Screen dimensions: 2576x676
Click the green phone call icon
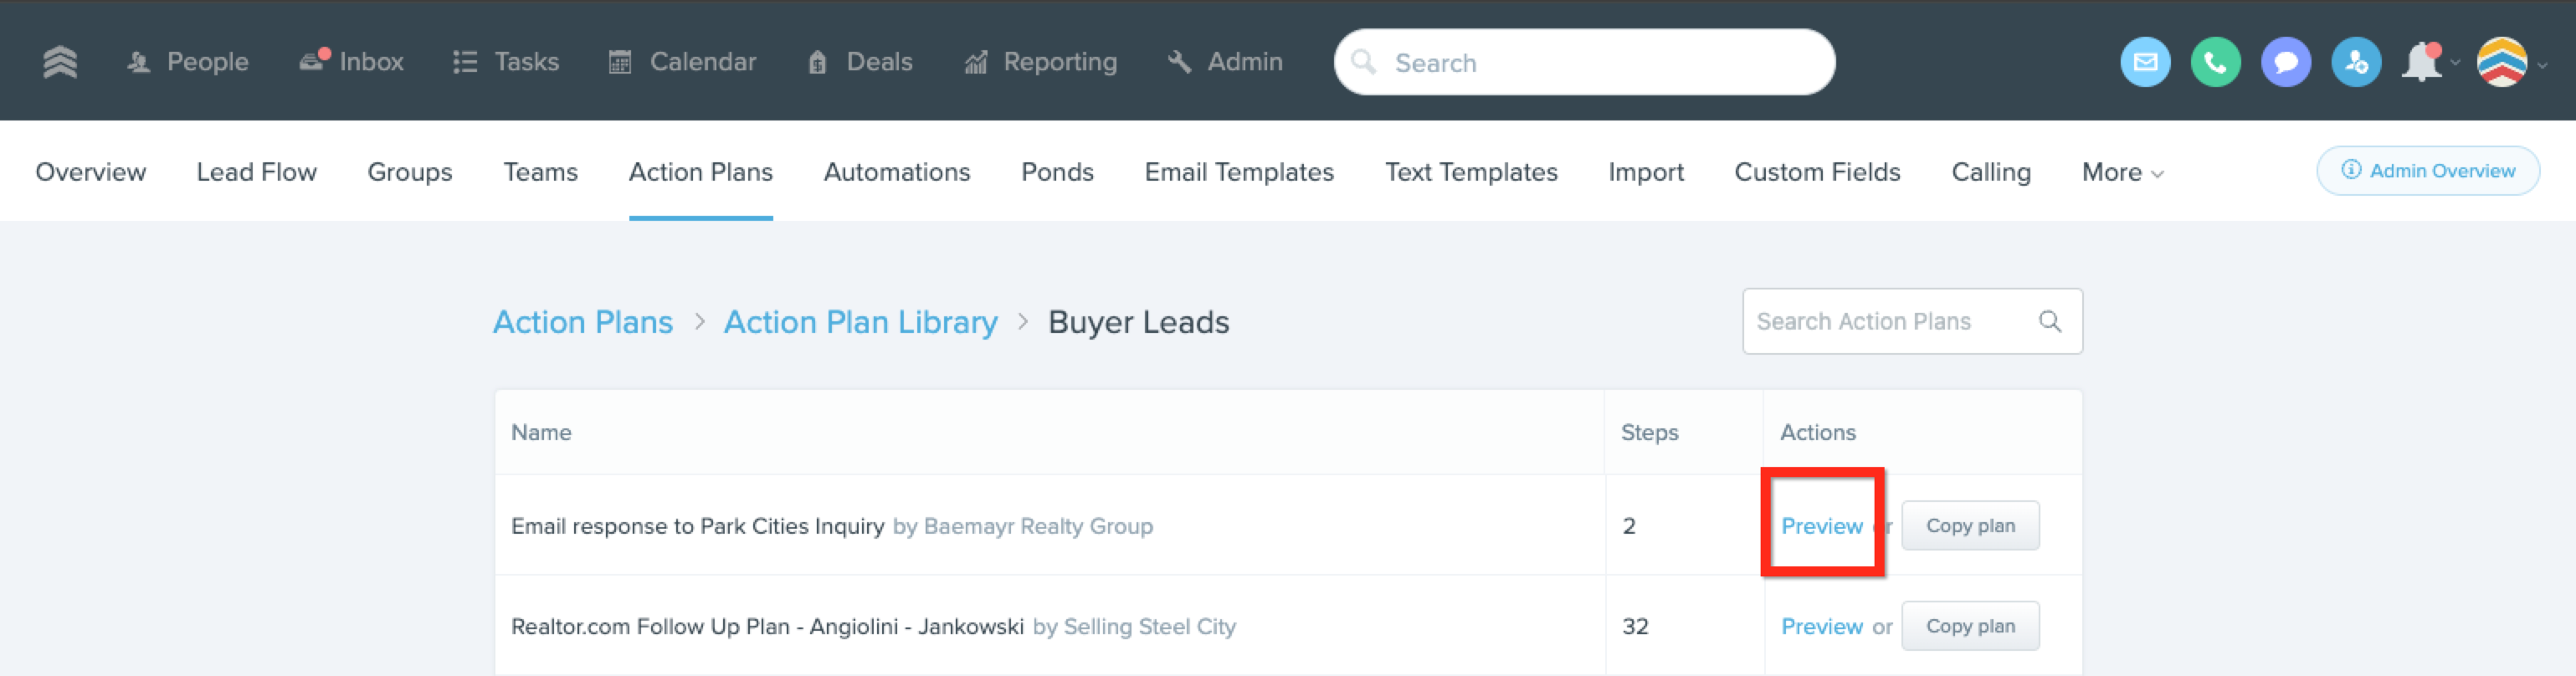2214,62
